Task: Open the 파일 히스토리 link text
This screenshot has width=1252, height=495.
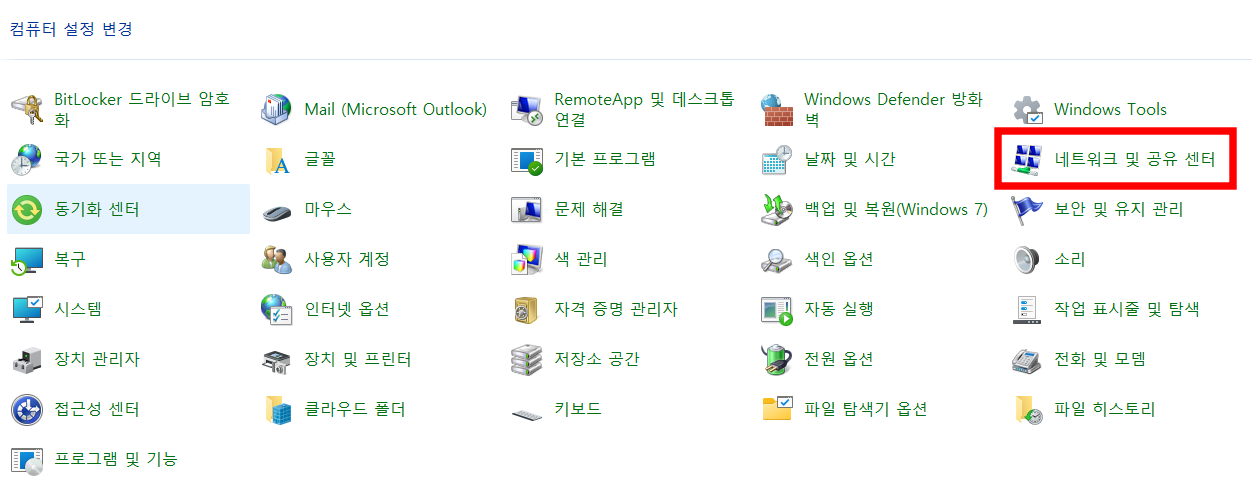Action: [1105, 409]
